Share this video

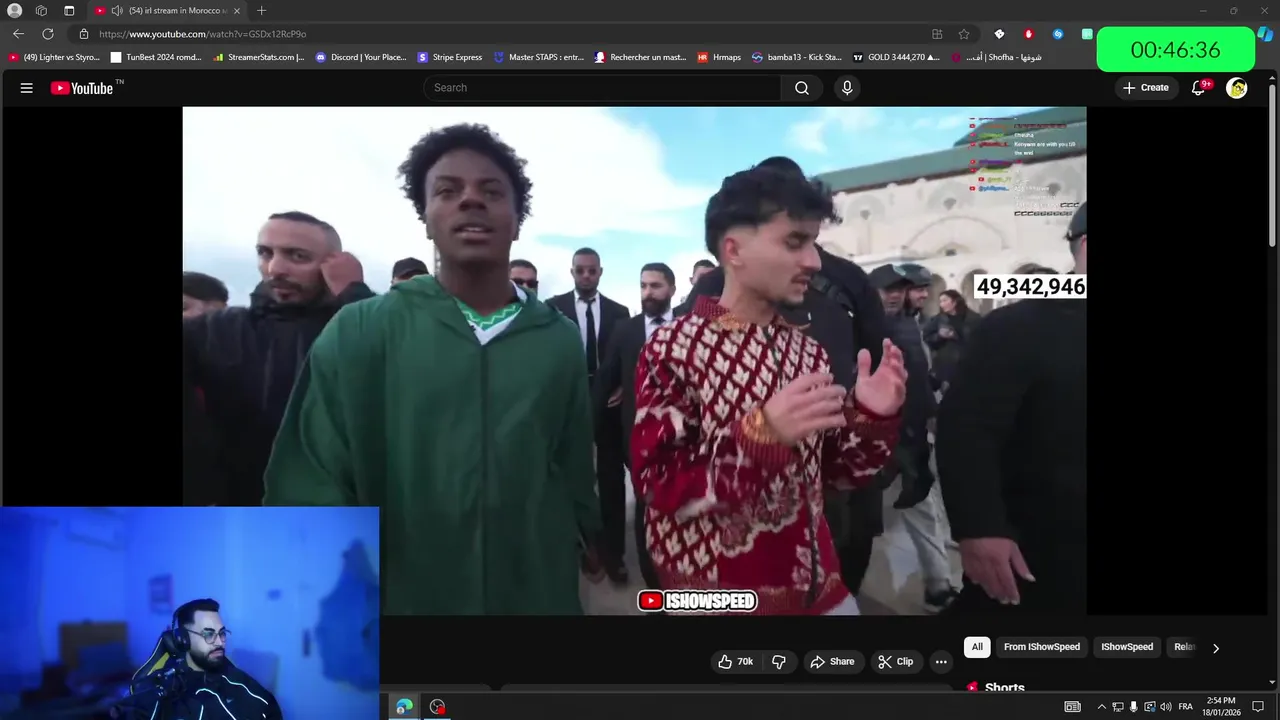833,662
